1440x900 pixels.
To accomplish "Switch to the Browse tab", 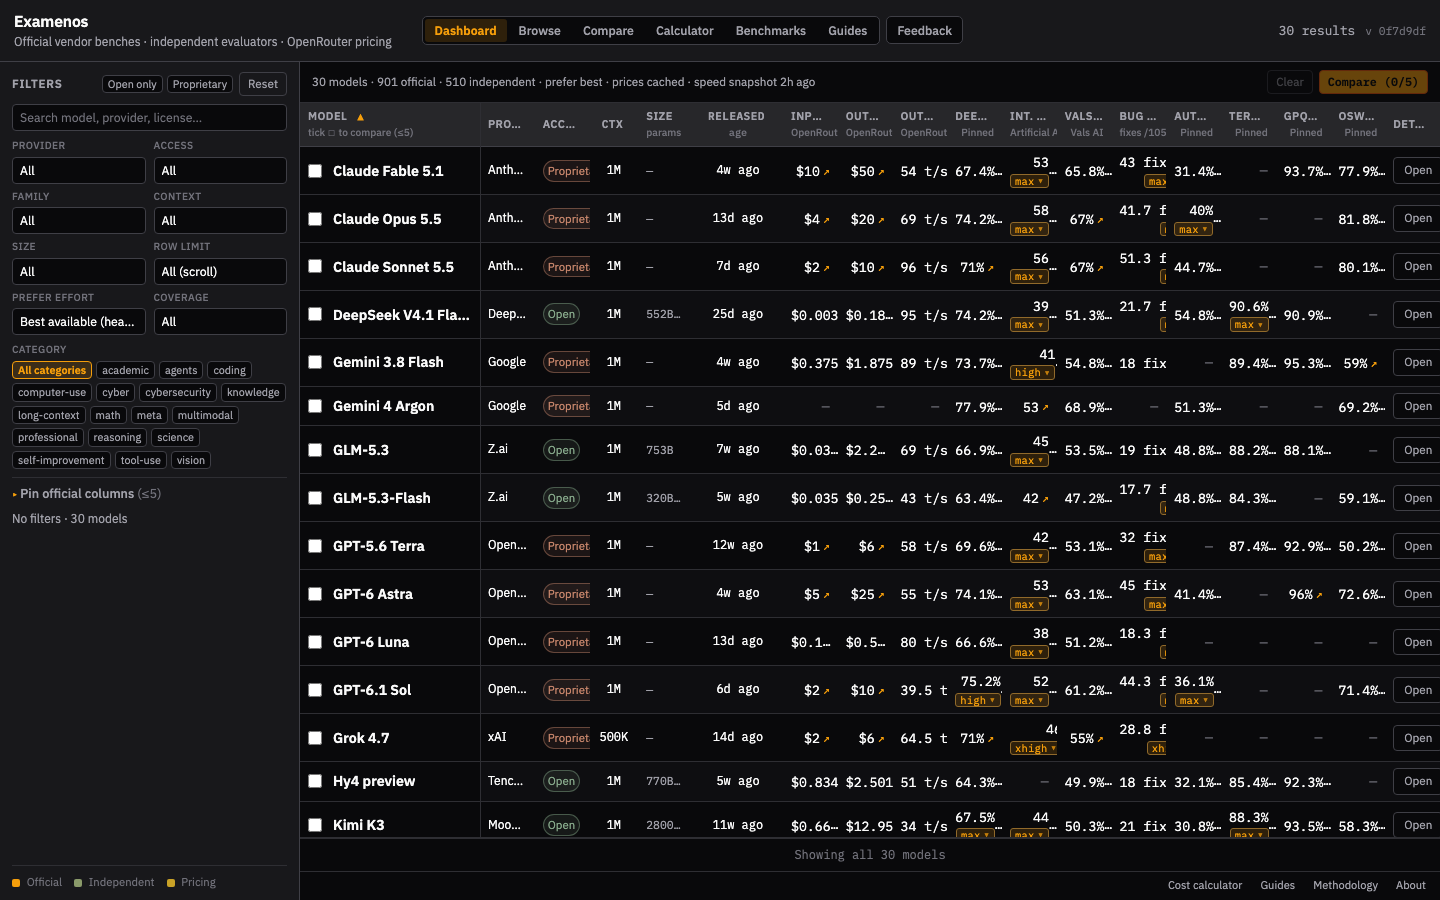I will [x=539, y=31].
